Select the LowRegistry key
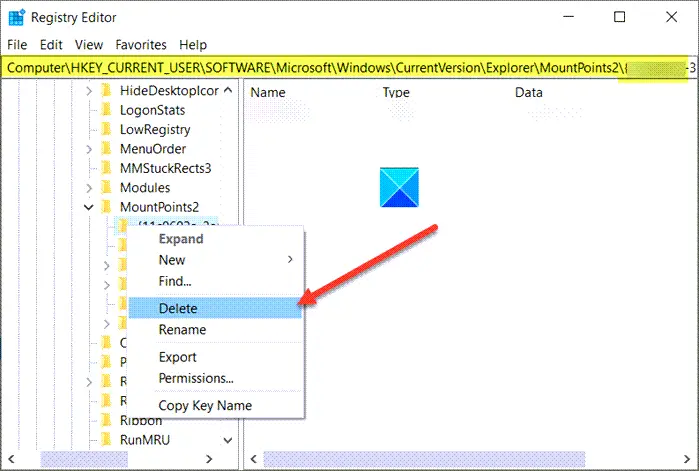This screenshot has height=471, width=699. click(x=155, y=130)
